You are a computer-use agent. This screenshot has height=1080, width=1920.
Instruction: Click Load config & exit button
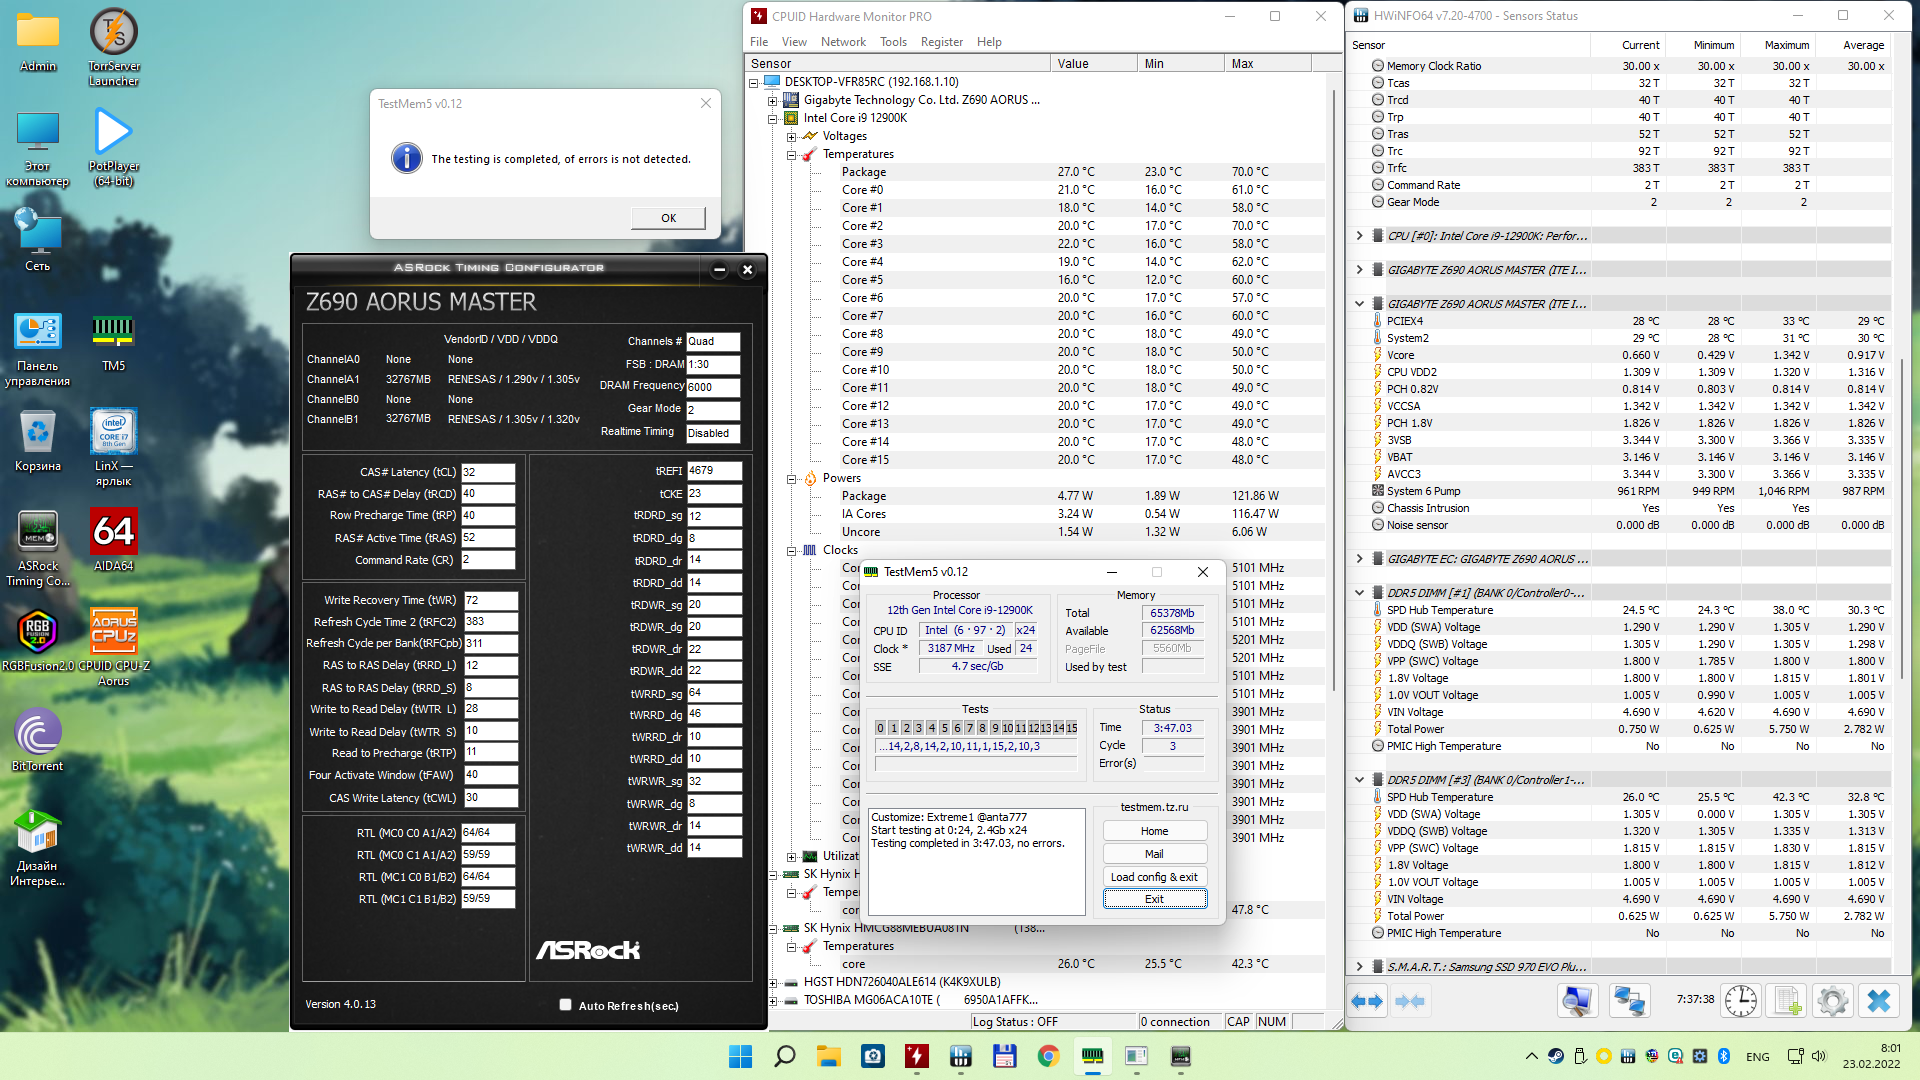coord(1154,877)
